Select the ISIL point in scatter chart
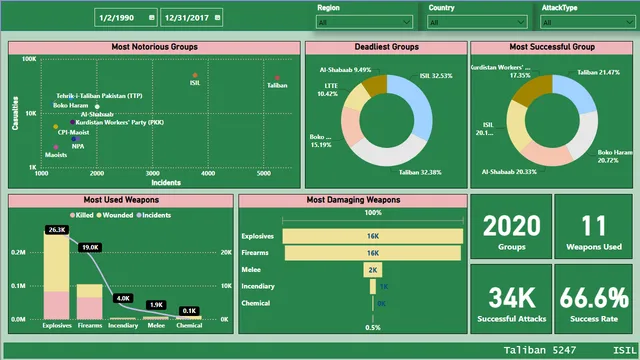The image size is (640, 360). tap(195, 75)
